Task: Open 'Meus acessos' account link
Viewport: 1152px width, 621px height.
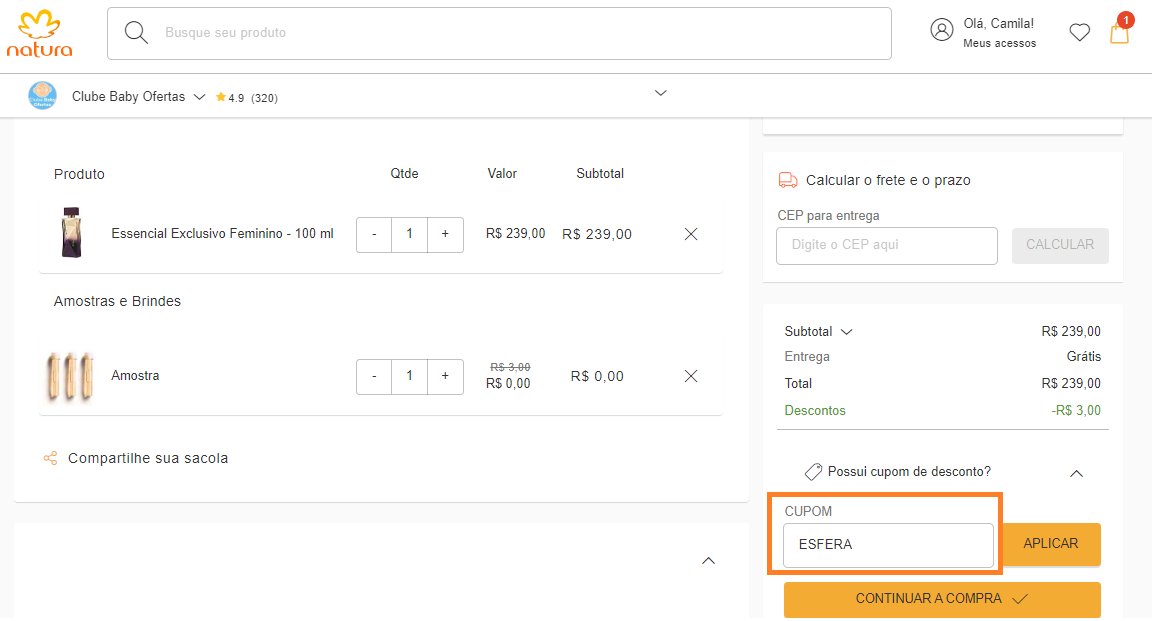Action: click(999, 43)
